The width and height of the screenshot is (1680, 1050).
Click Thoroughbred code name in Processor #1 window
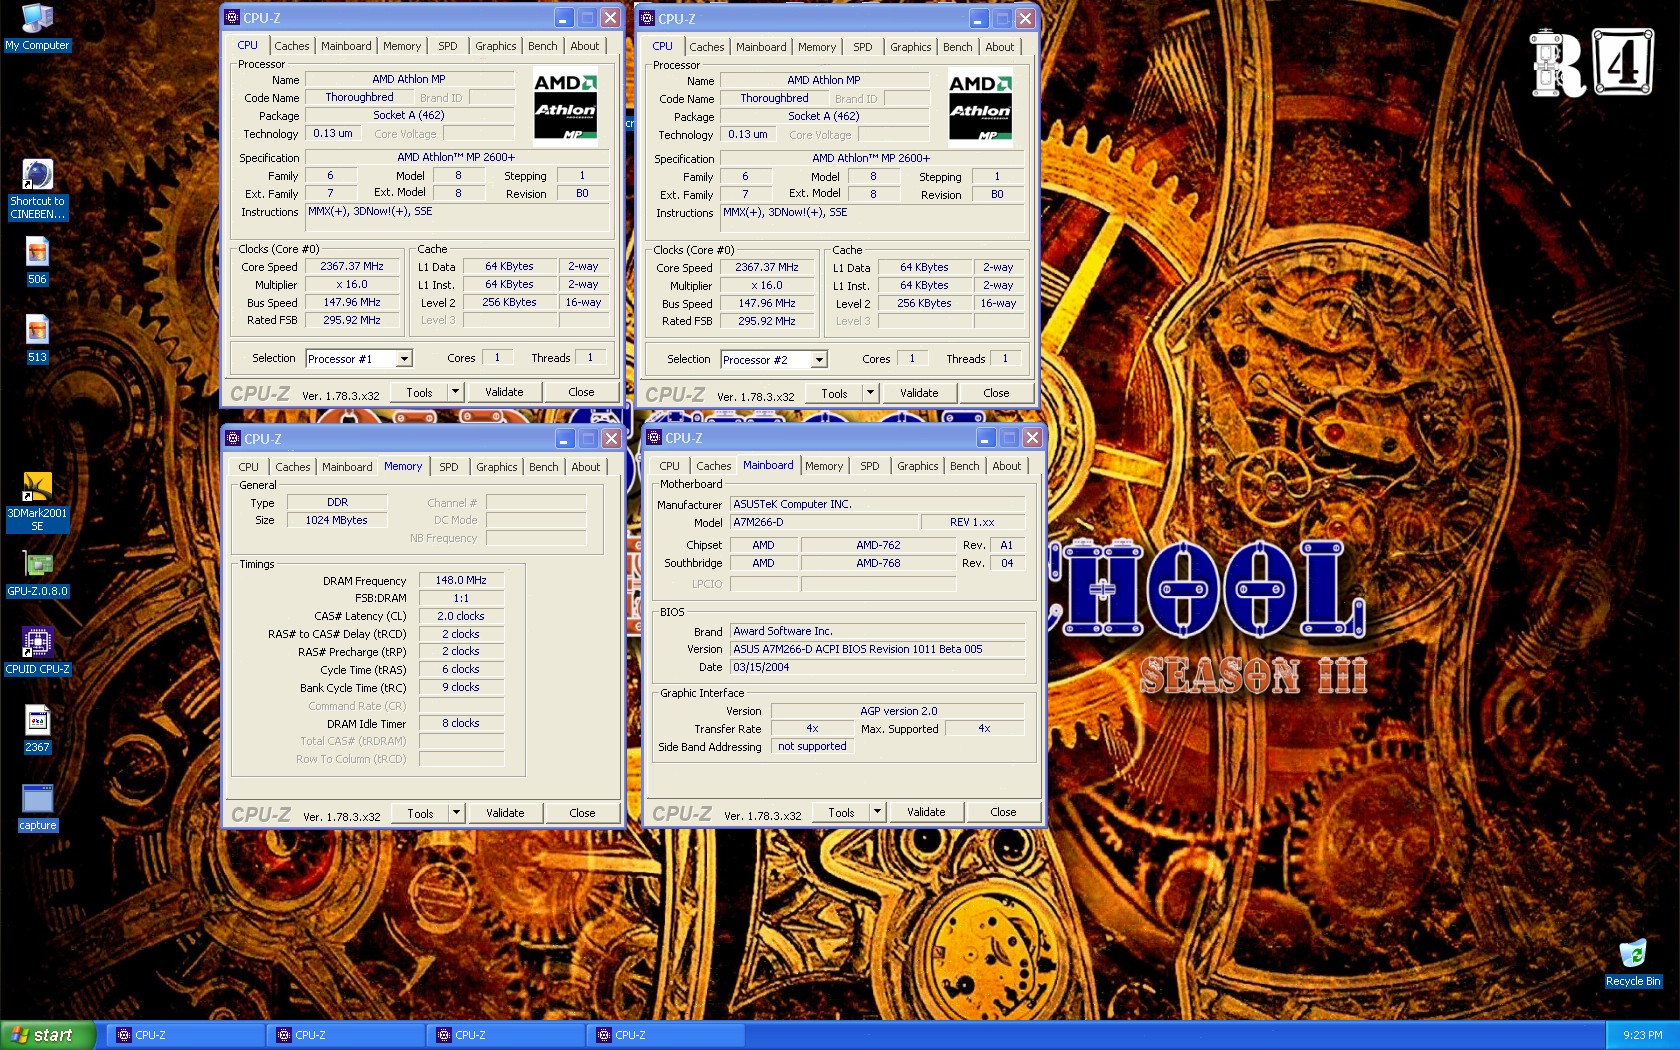pos(359,97)
